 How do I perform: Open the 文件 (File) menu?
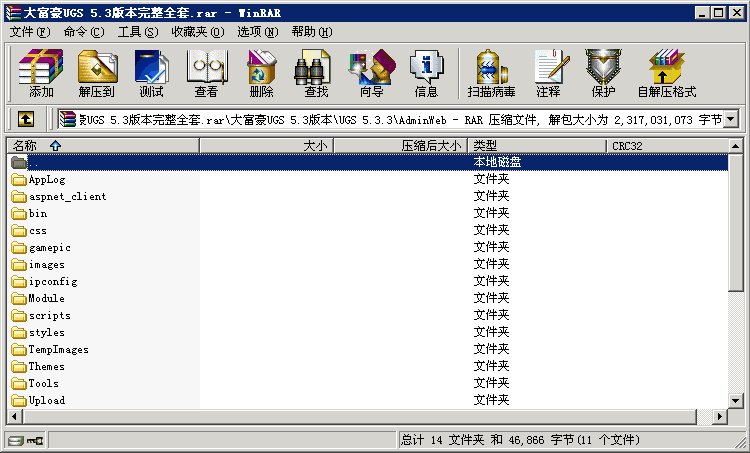pyautogui.click(x=29, y=32)
